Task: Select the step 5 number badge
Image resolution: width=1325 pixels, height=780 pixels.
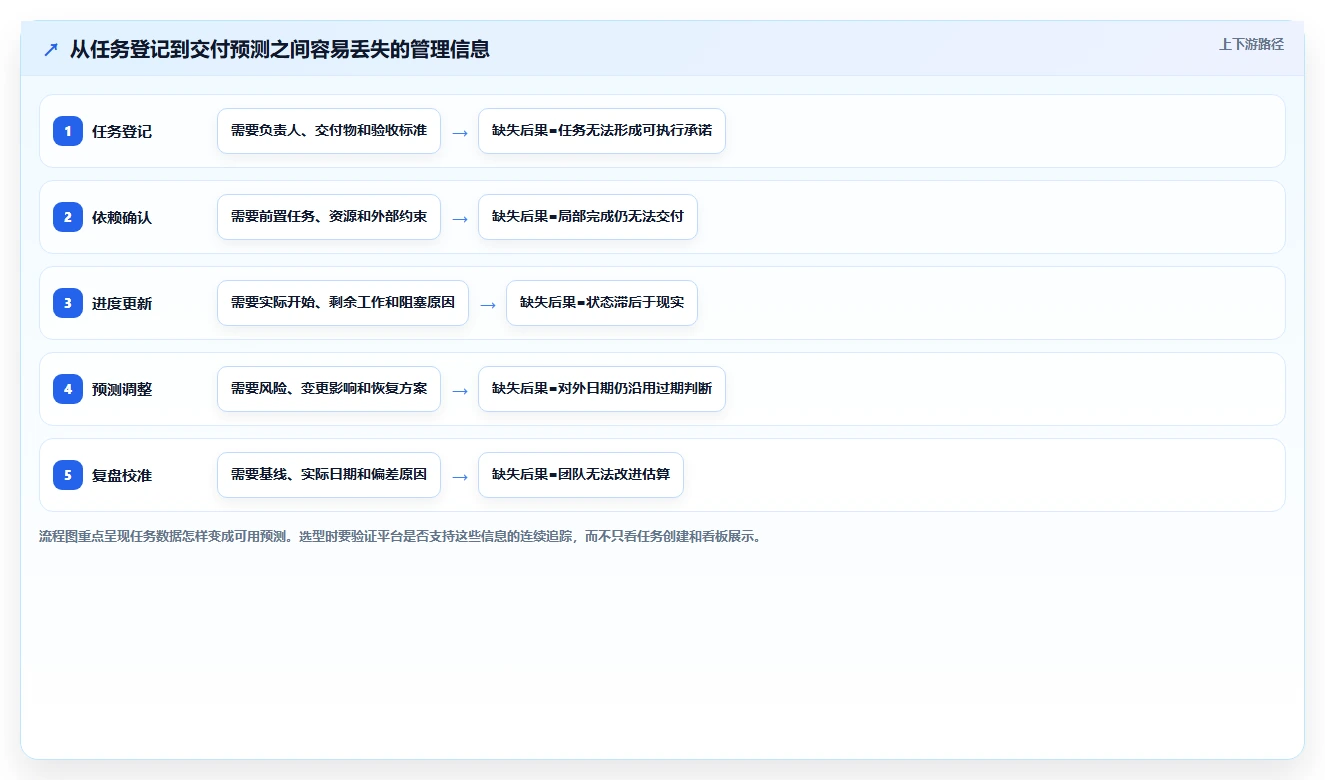Action: [x=68, y=475]
